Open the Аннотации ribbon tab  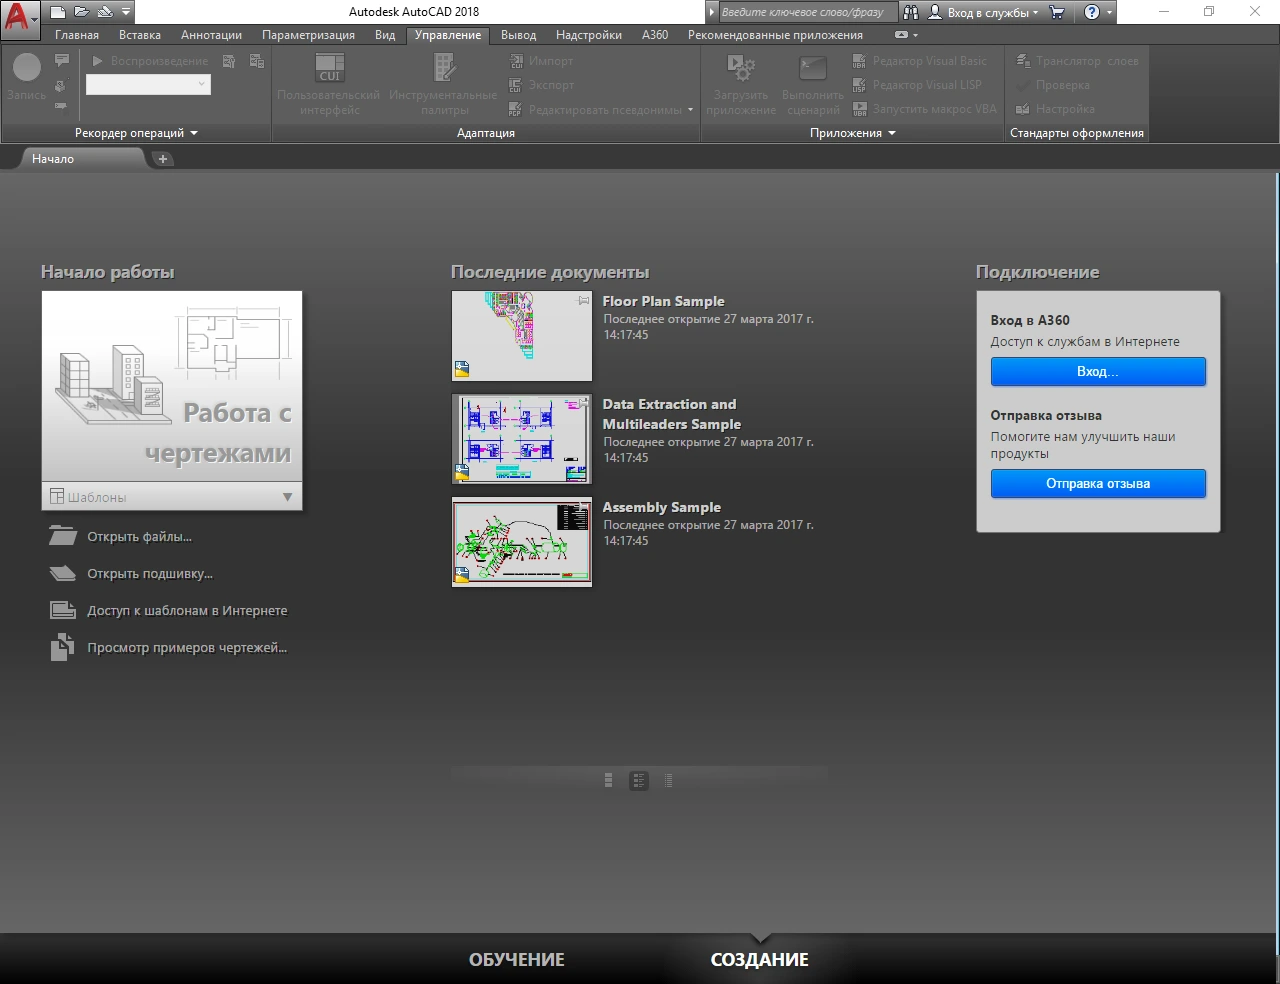pyautogui.click(x=211, y=35)
